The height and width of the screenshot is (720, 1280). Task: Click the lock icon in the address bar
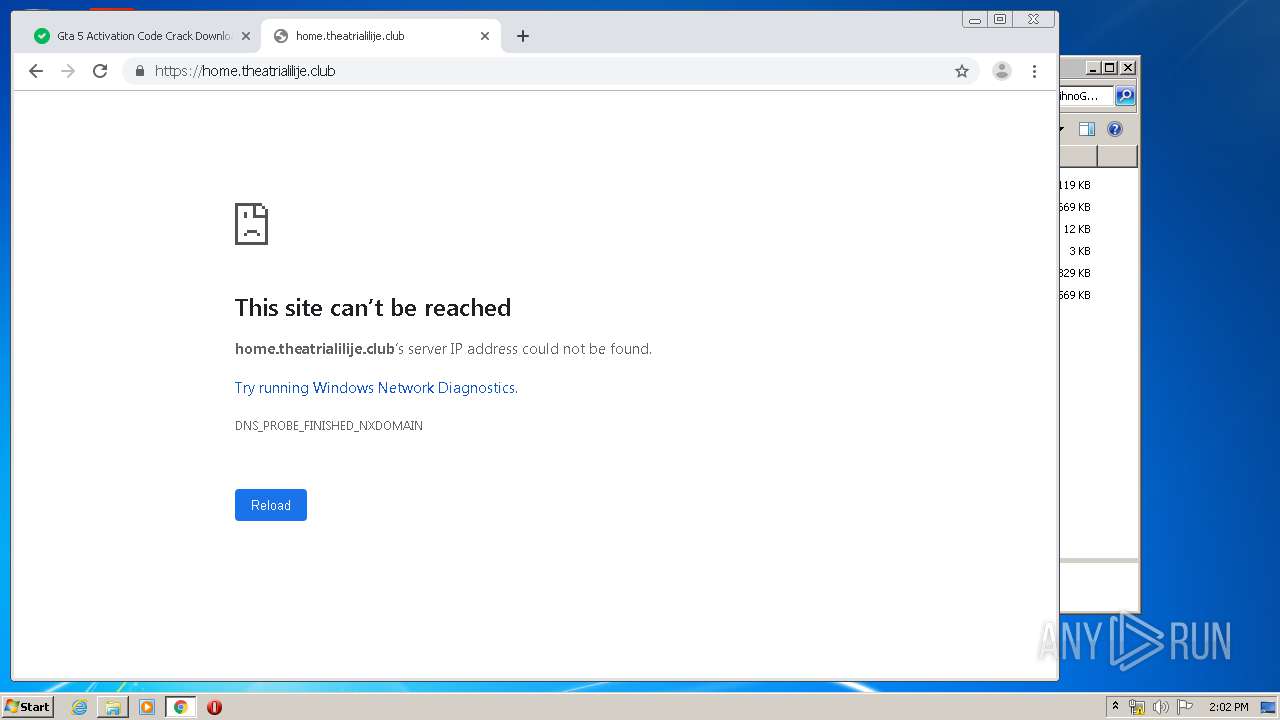pos(139,71)
